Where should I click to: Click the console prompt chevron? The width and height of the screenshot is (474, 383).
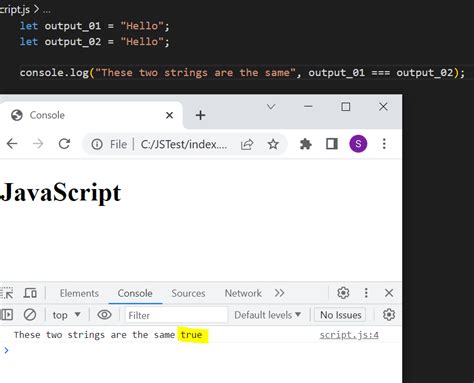(6, 350)
